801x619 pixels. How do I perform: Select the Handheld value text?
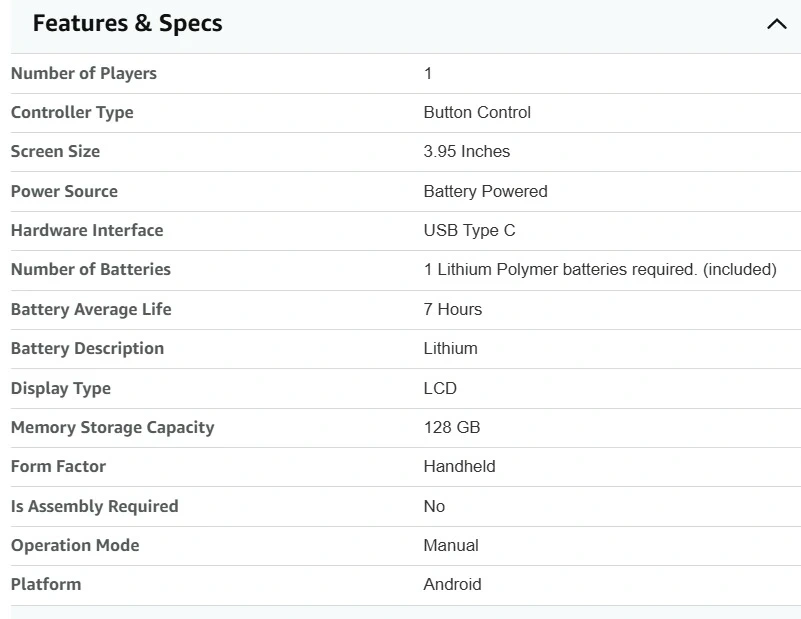pyautogui.click(x=459, y=466)
